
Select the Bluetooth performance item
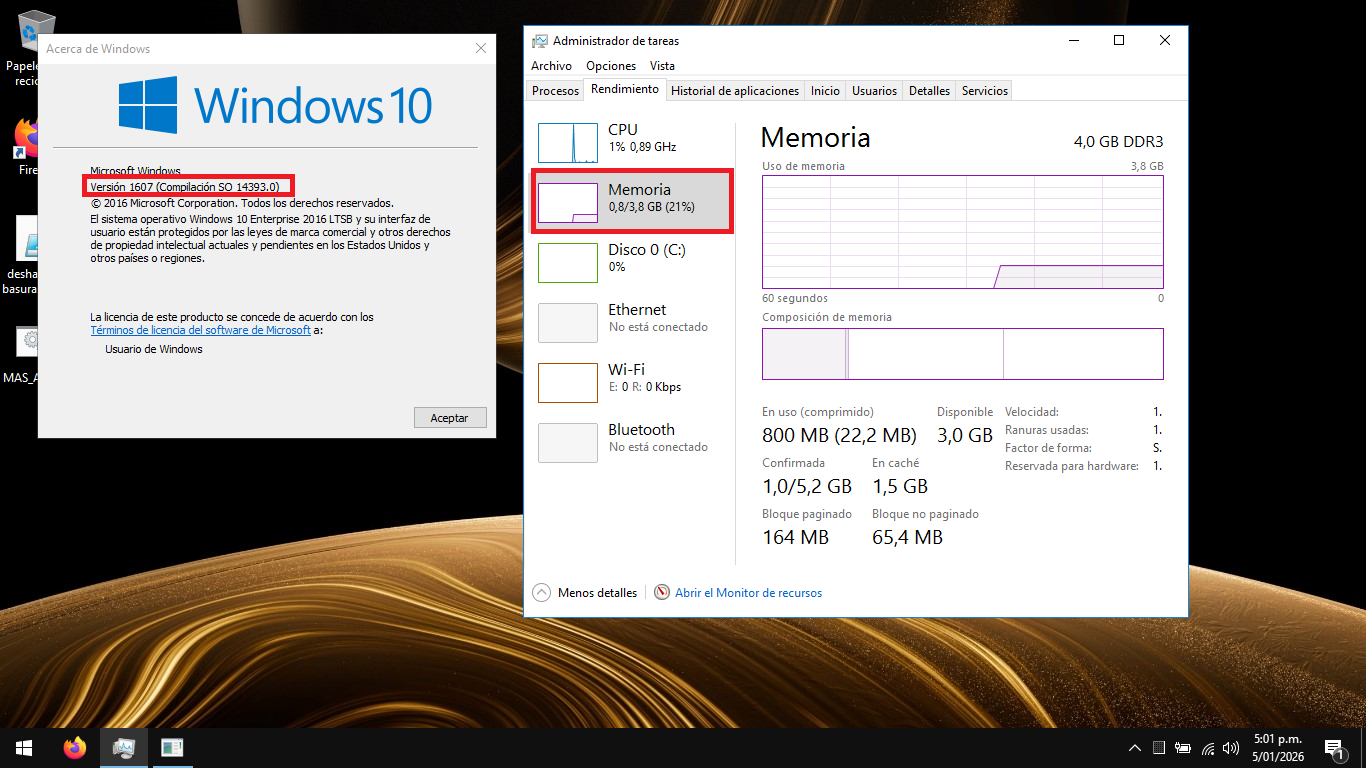630,439
